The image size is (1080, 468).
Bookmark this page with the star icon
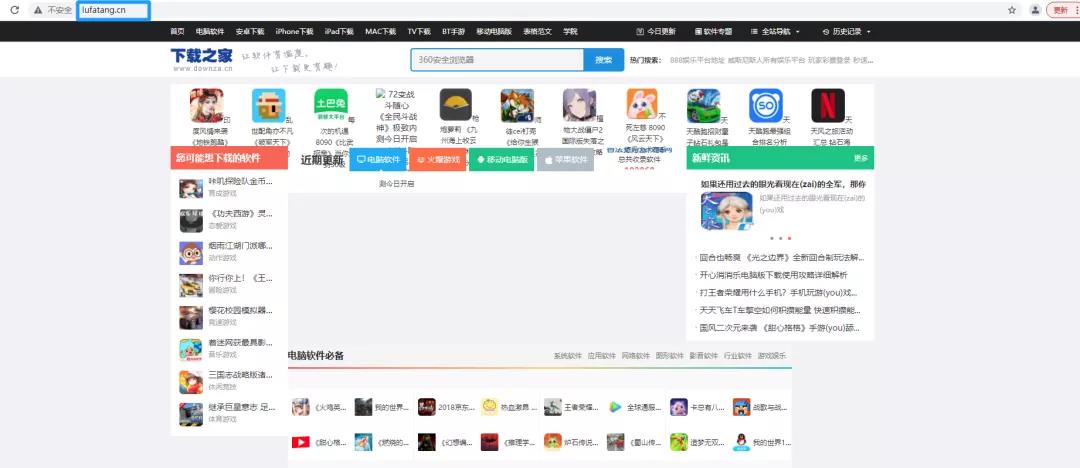coord(1012,10)
